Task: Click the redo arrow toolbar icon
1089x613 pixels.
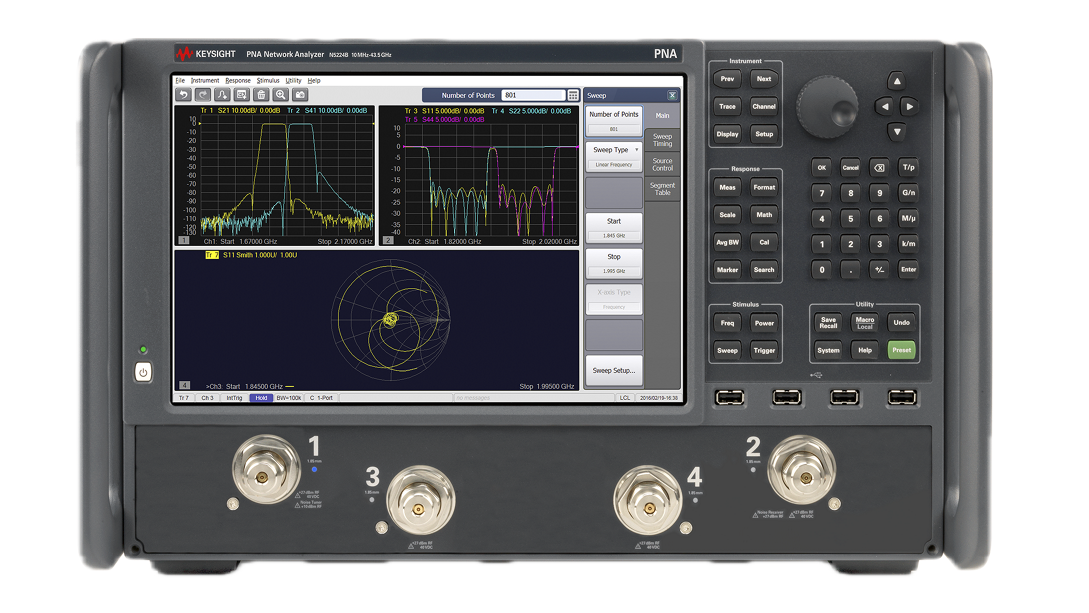Action: [203, 95]
